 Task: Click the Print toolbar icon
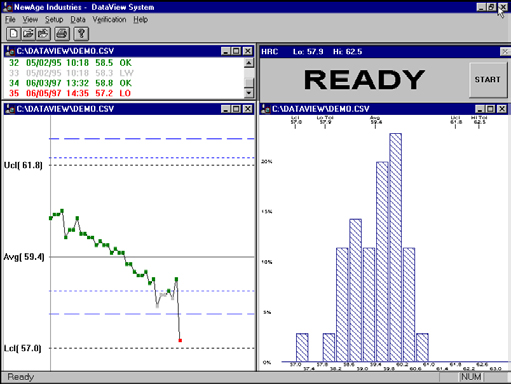tap(62, 34)
